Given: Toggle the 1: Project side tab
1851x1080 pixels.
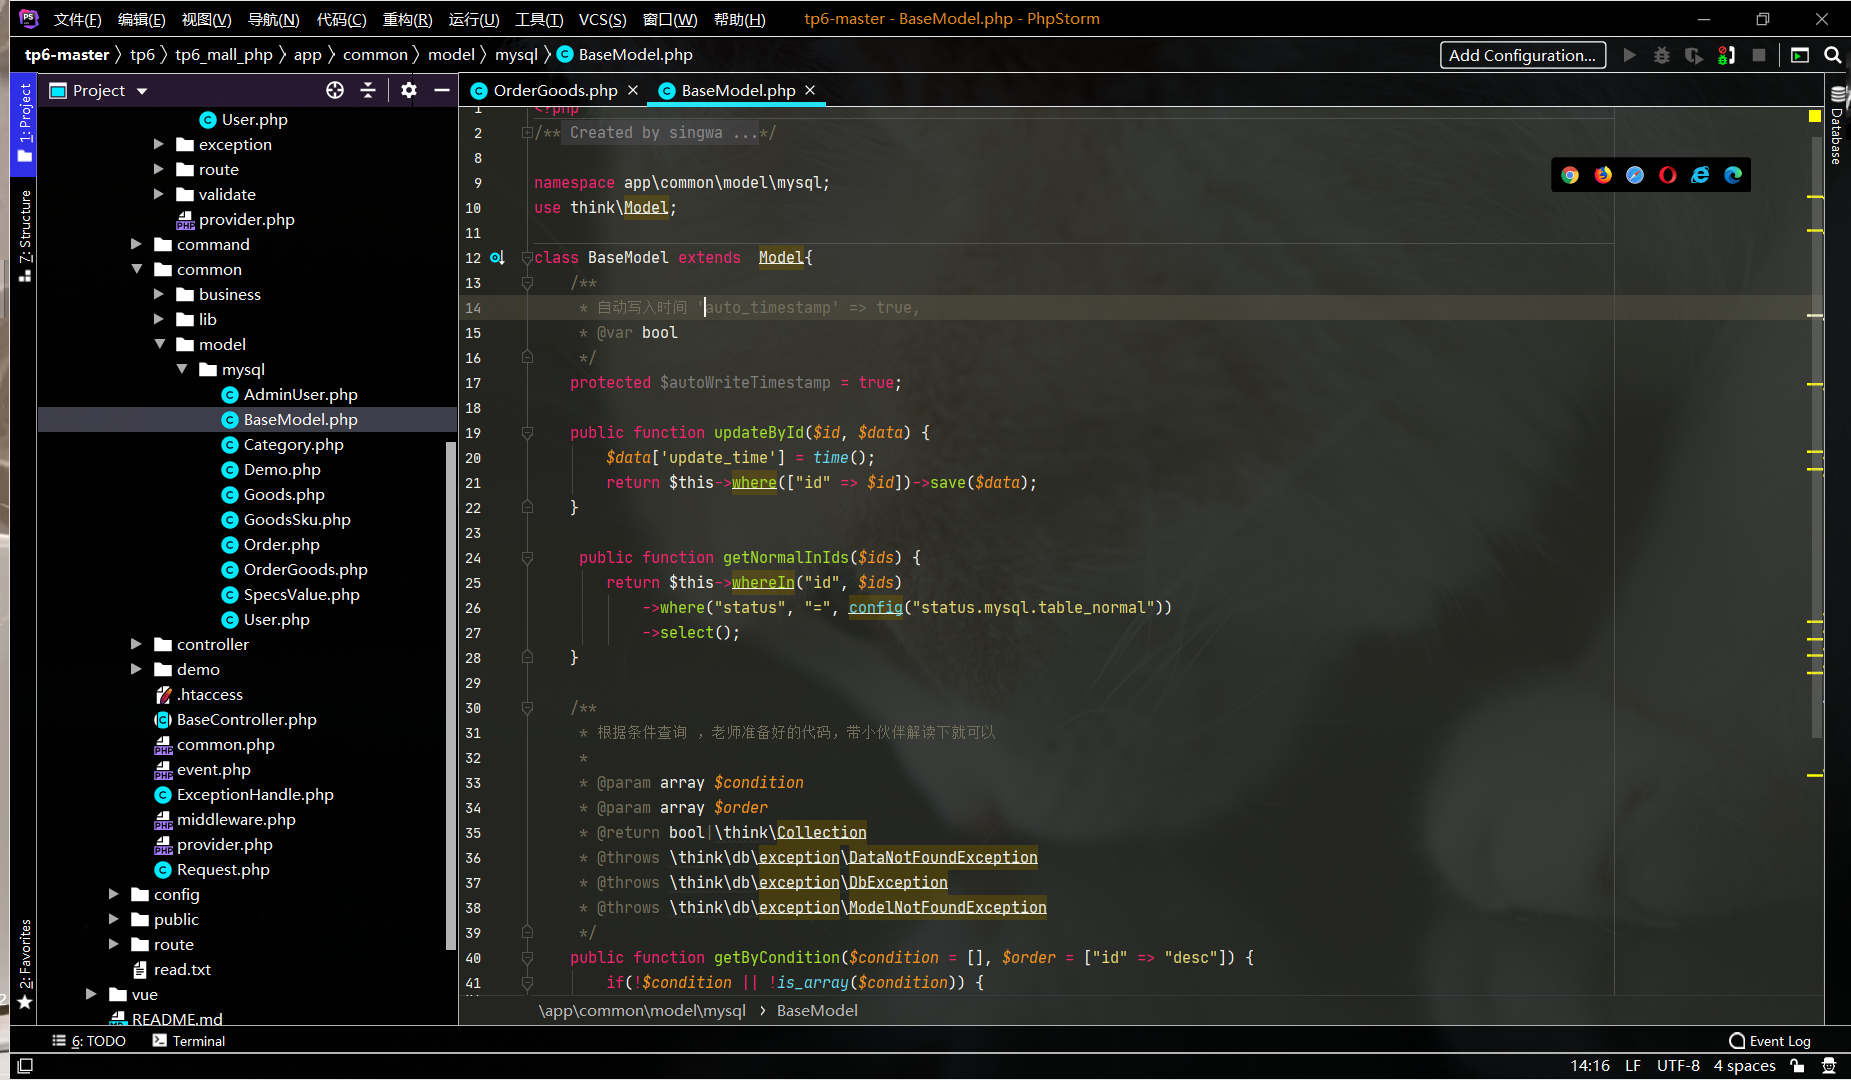Looking at the screenshot, I should [x=25, y=122].
